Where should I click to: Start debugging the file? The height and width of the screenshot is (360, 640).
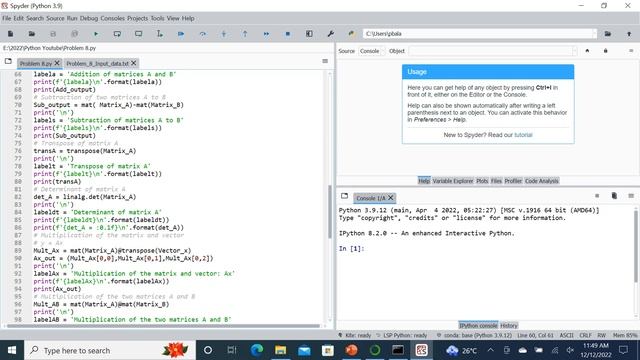tap(181, 34)
